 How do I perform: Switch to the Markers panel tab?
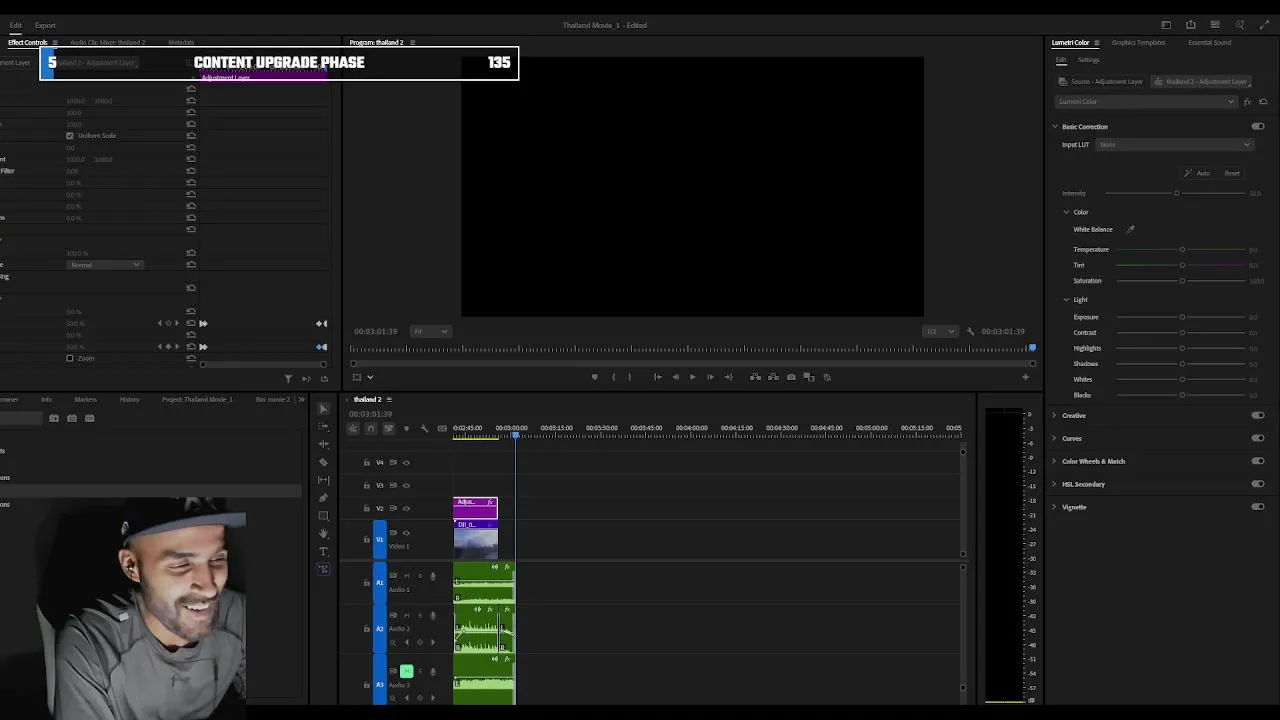click(x=85, y=400)
